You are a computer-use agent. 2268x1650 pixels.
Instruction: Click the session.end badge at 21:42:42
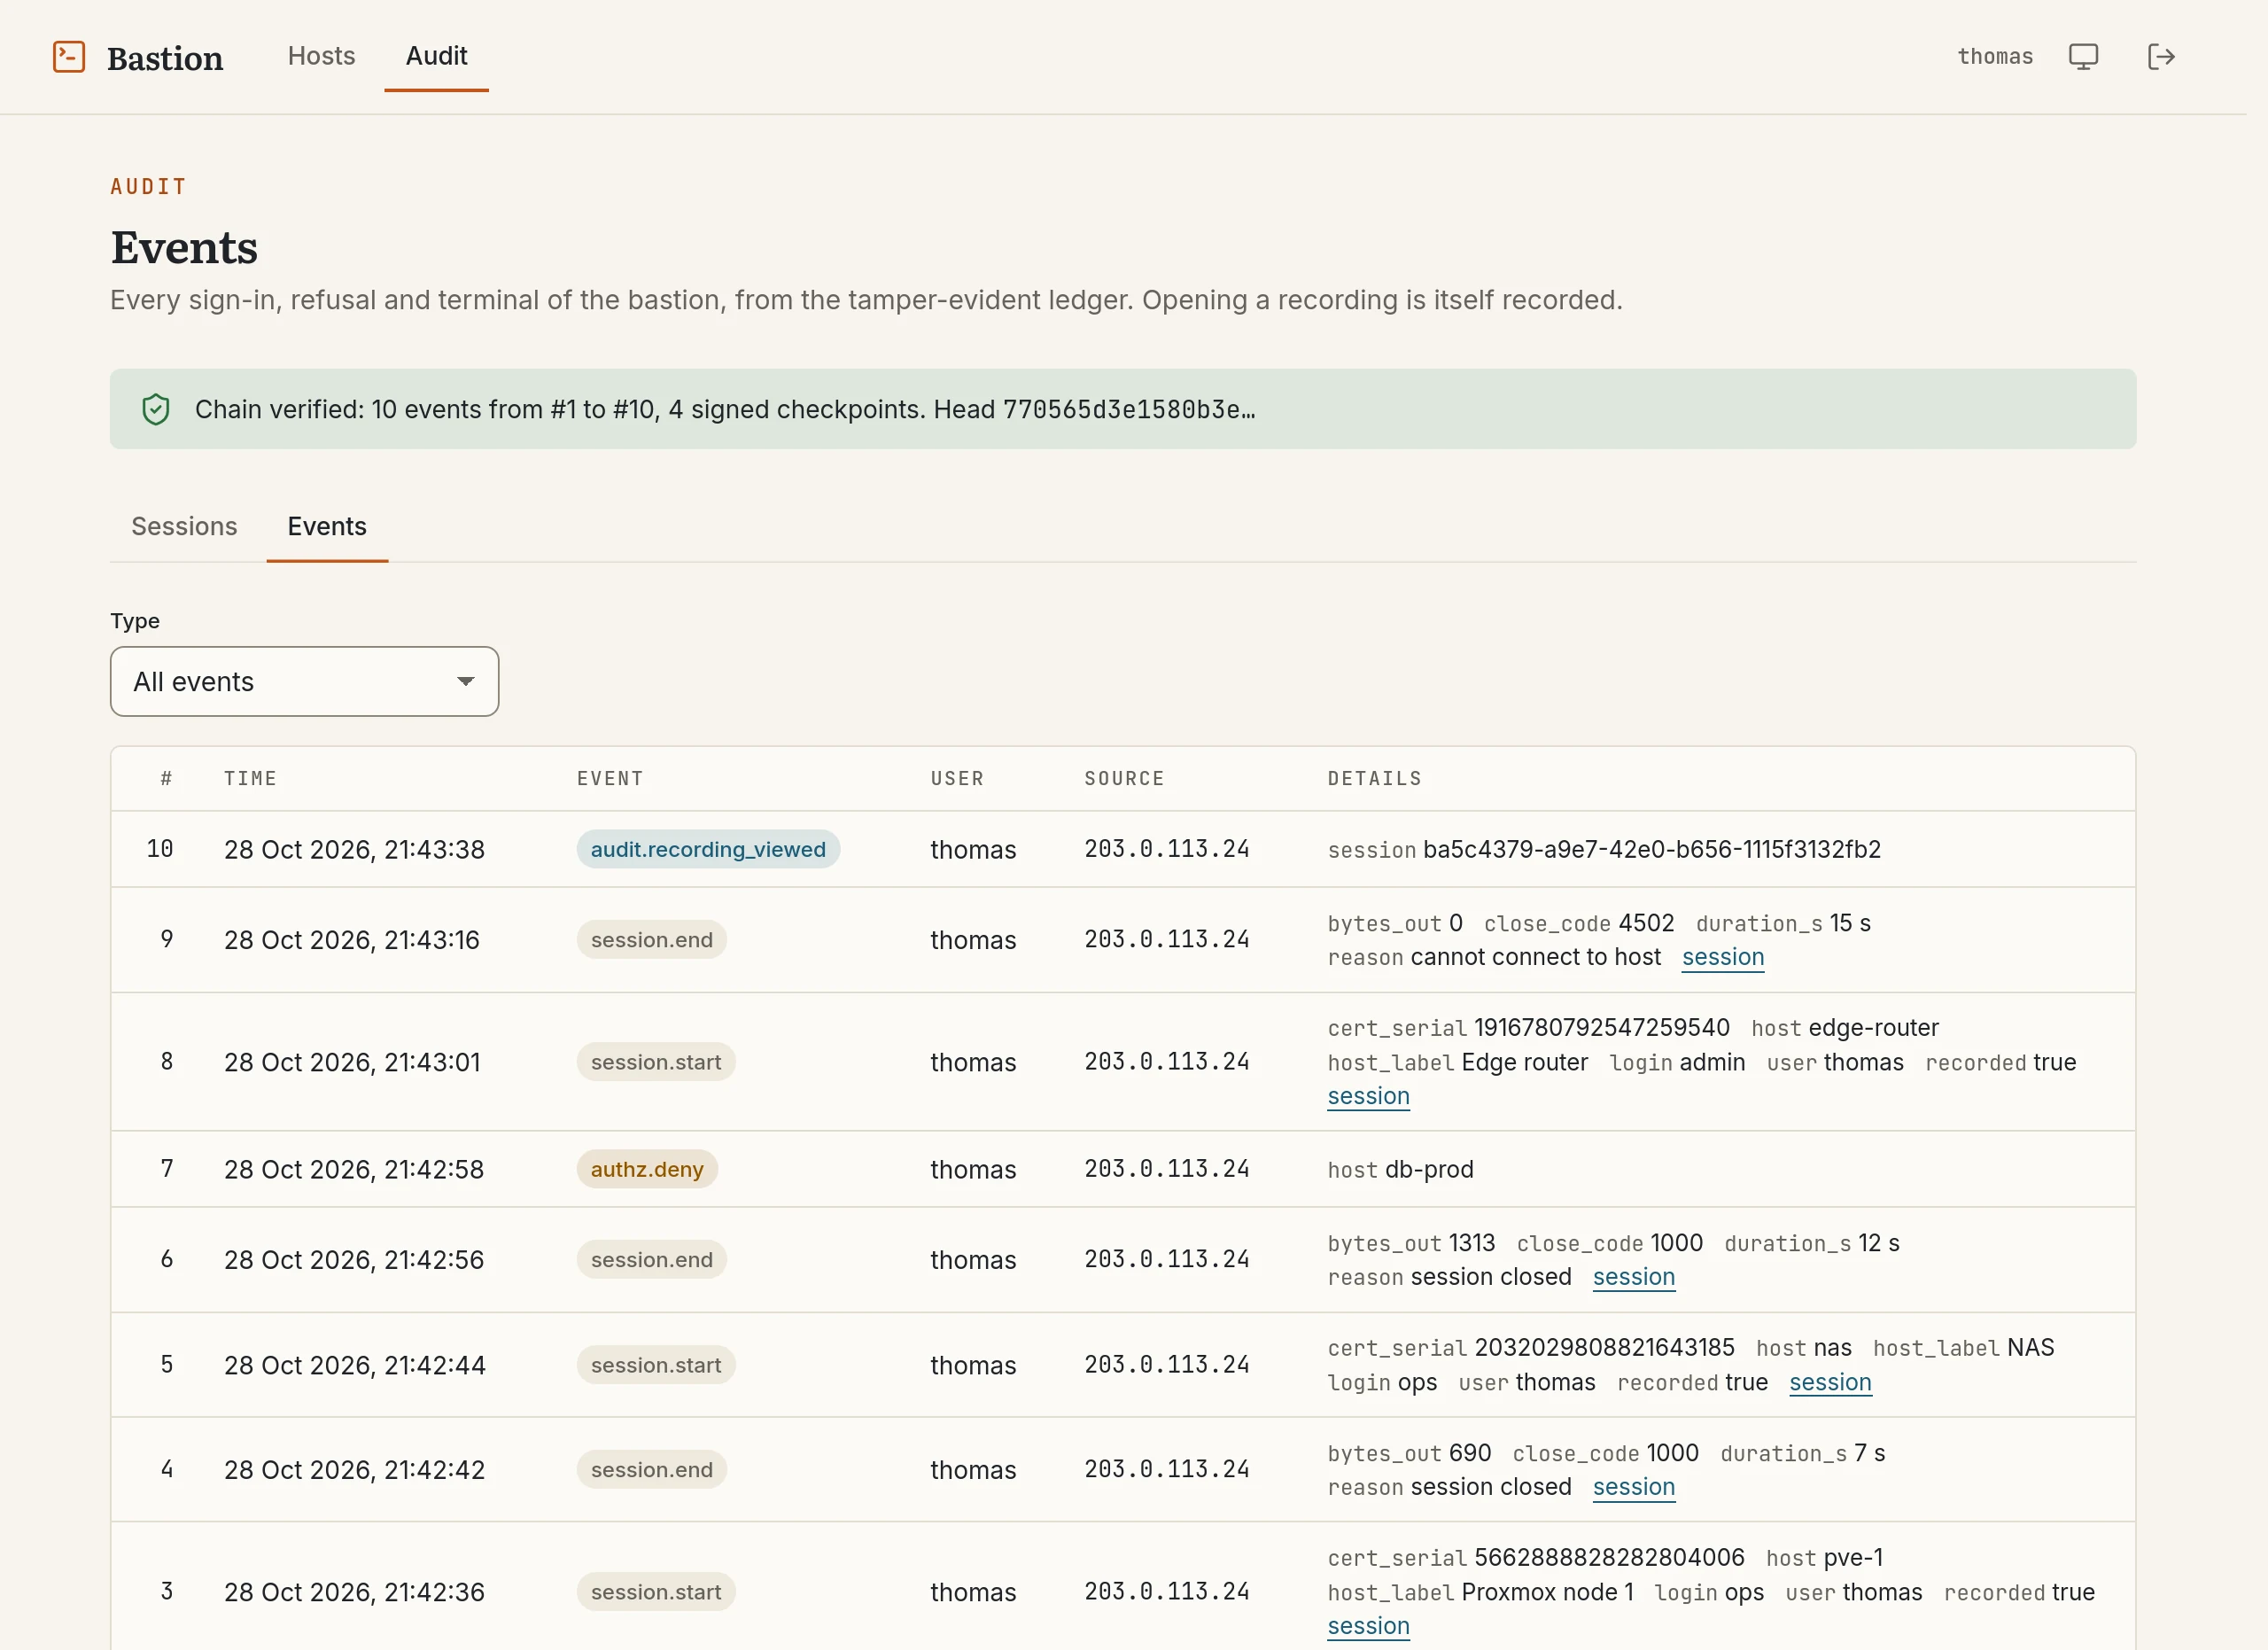point(651,1469)
